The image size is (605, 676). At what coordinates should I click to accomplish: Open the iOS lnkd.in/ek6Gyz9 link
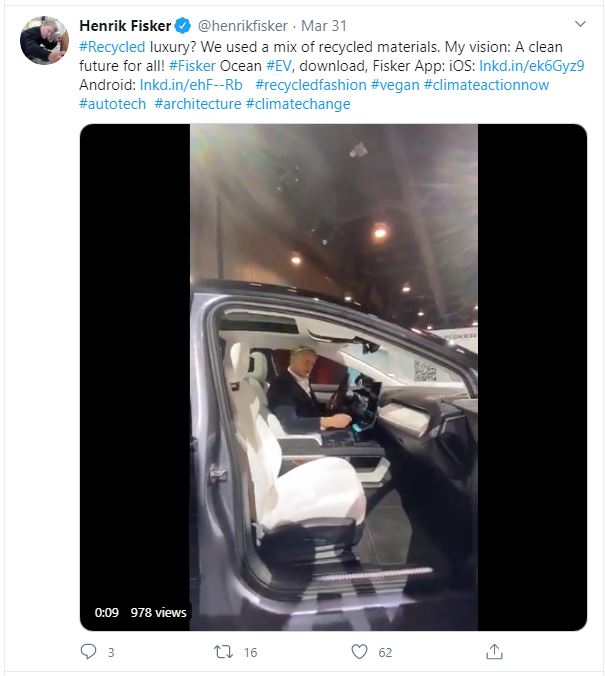[531, 66]
